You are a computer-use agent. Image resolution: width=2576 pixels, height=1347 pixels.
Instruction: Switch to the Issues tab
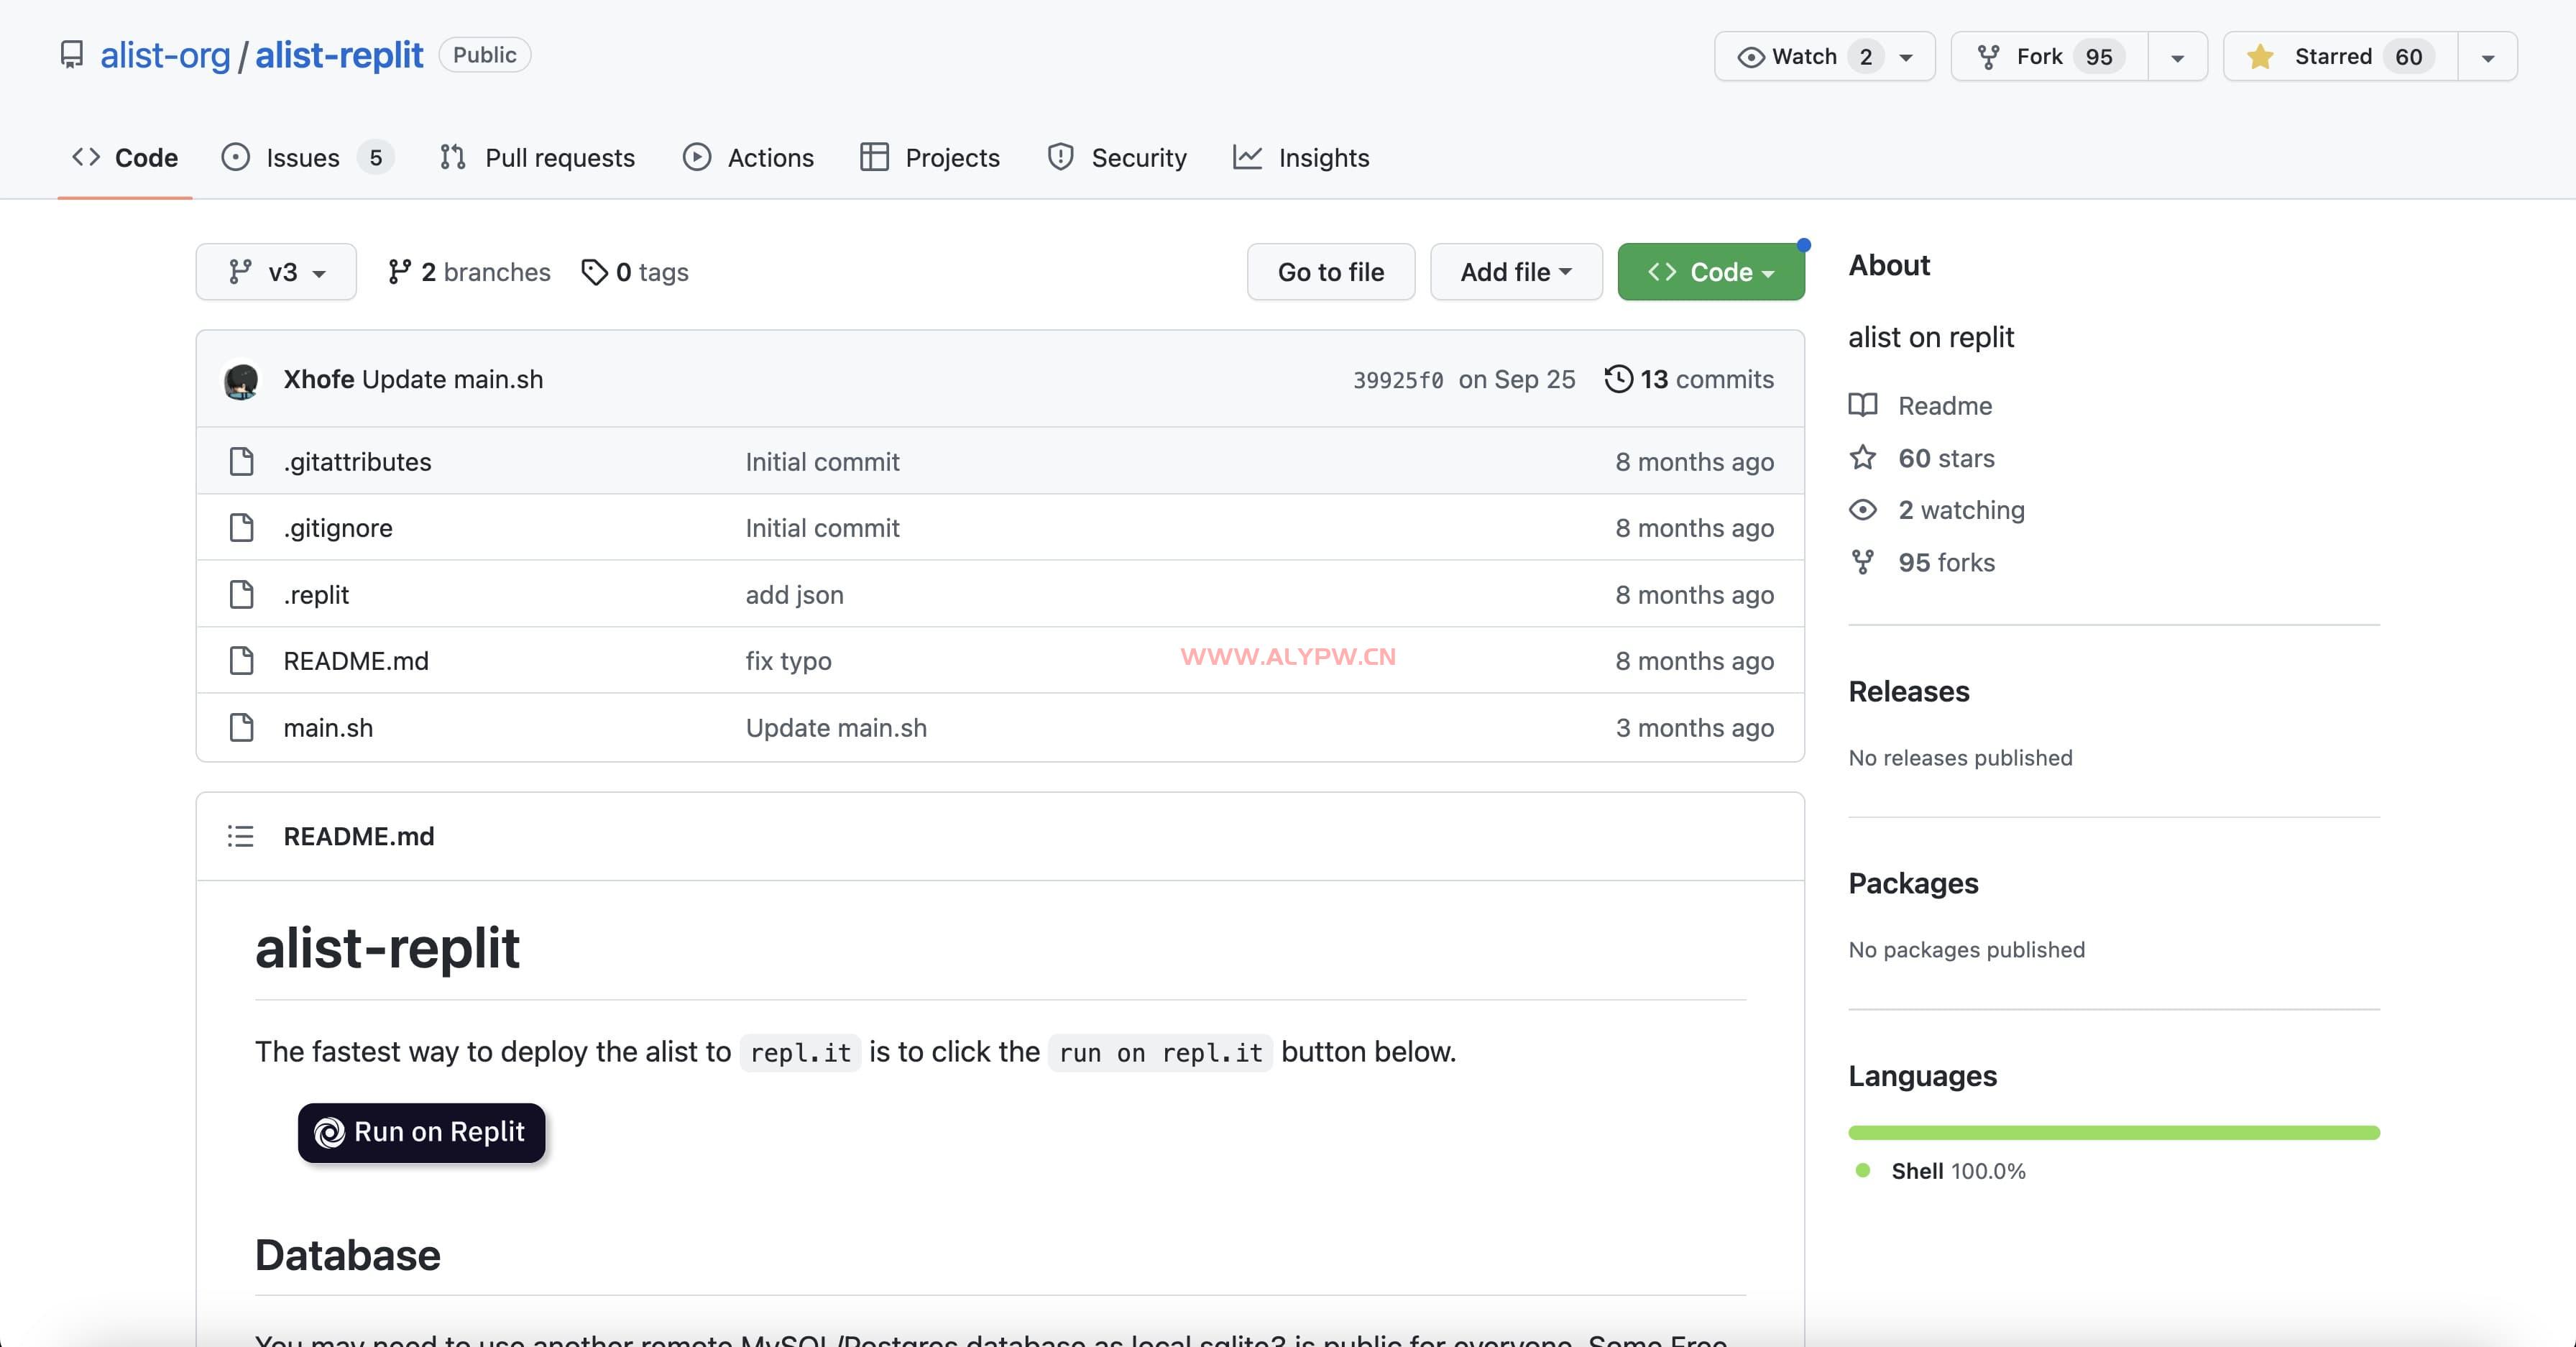click(303, 158)
